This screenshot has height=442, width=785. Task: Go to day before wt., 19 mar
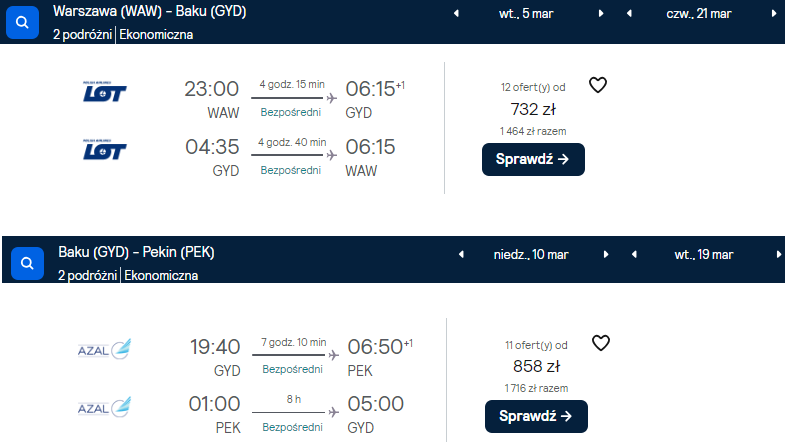[634, 254]
